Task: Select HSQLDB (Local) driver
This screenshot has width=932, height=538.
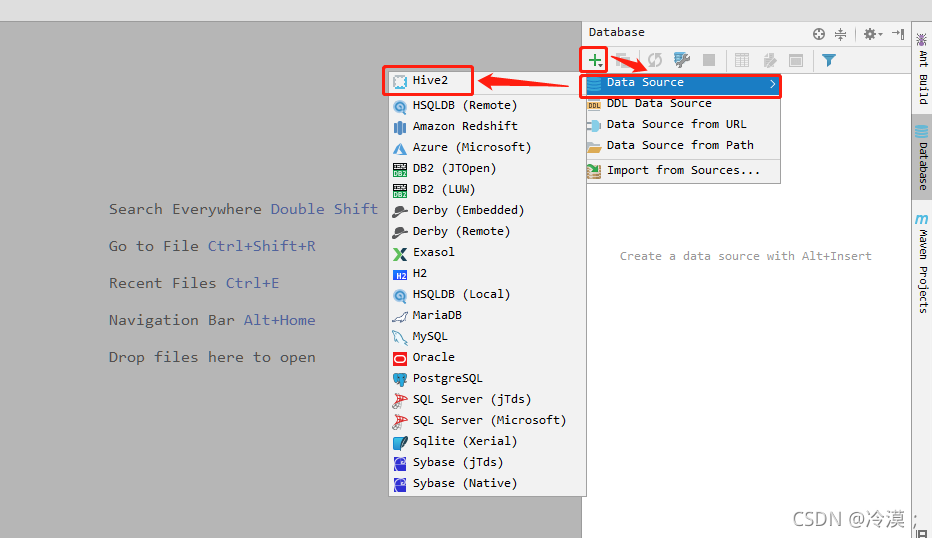Action: [x=487, y=294]
